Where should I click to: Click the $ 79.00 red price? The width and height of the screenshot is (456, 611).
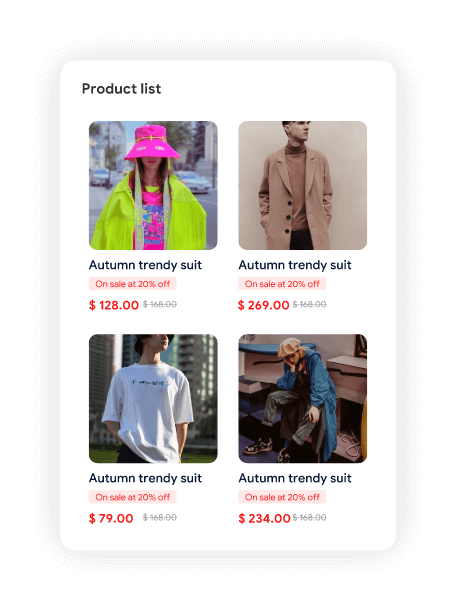pyautogui.click(x=111, y=518)
